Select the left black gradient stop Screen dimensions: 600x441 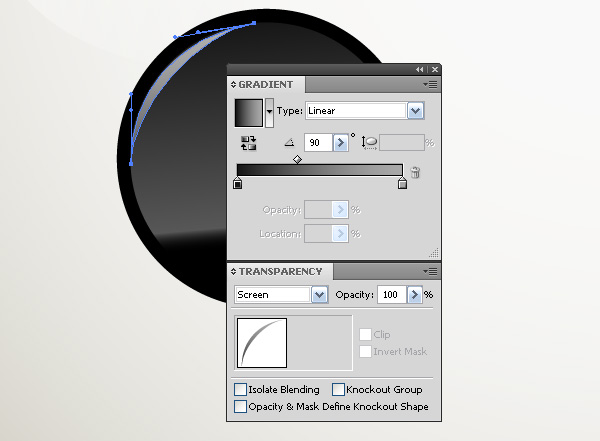(237, 183)
